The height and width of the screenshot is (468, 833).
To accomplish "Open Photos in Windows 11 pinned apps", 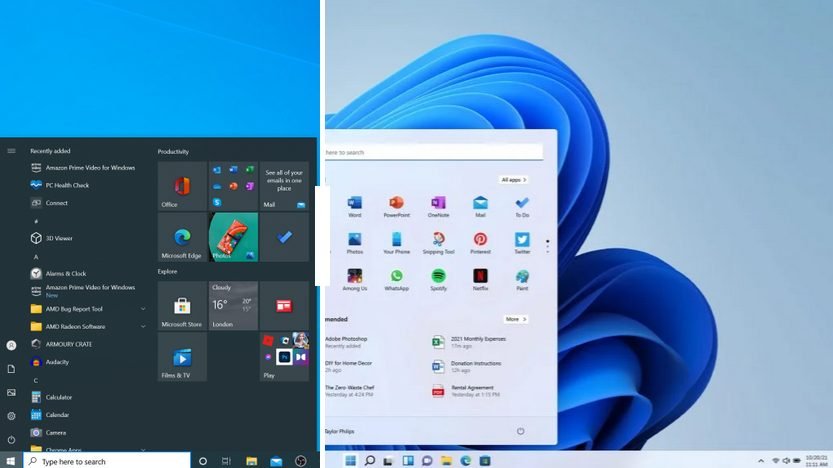I will [x=354, y=243].
